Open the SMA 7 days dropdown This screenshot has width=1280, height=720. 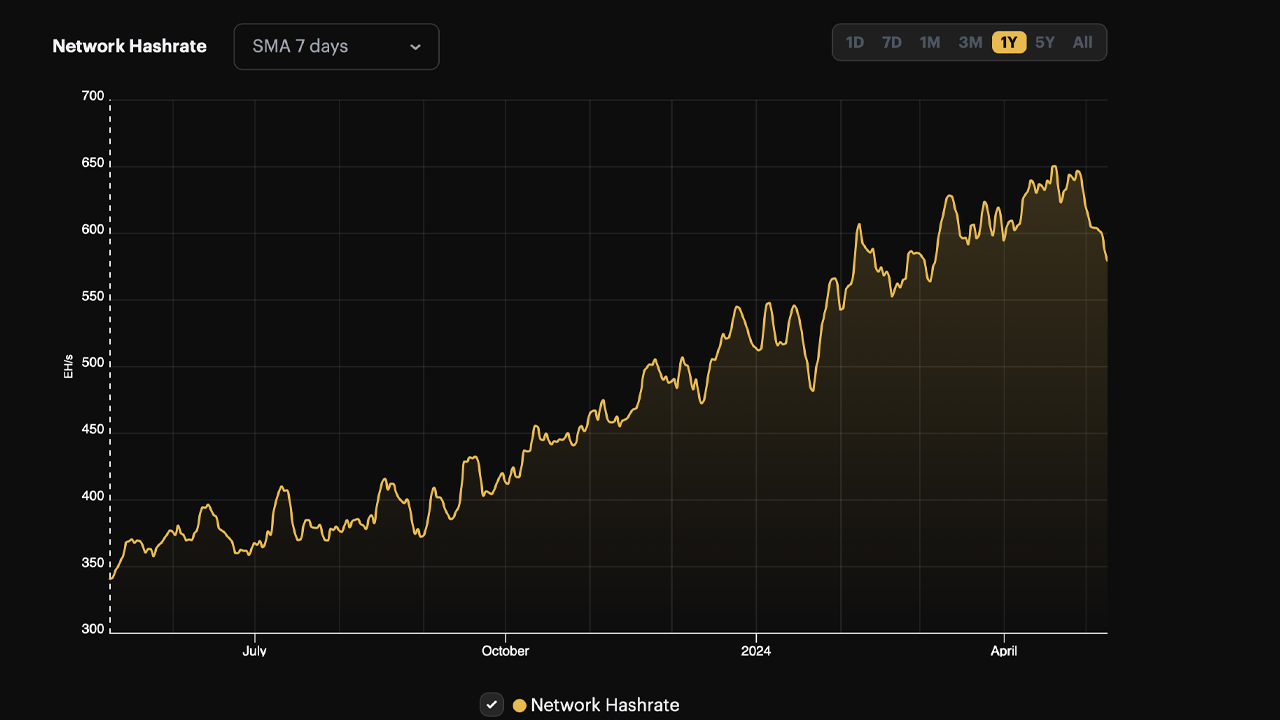335,46
